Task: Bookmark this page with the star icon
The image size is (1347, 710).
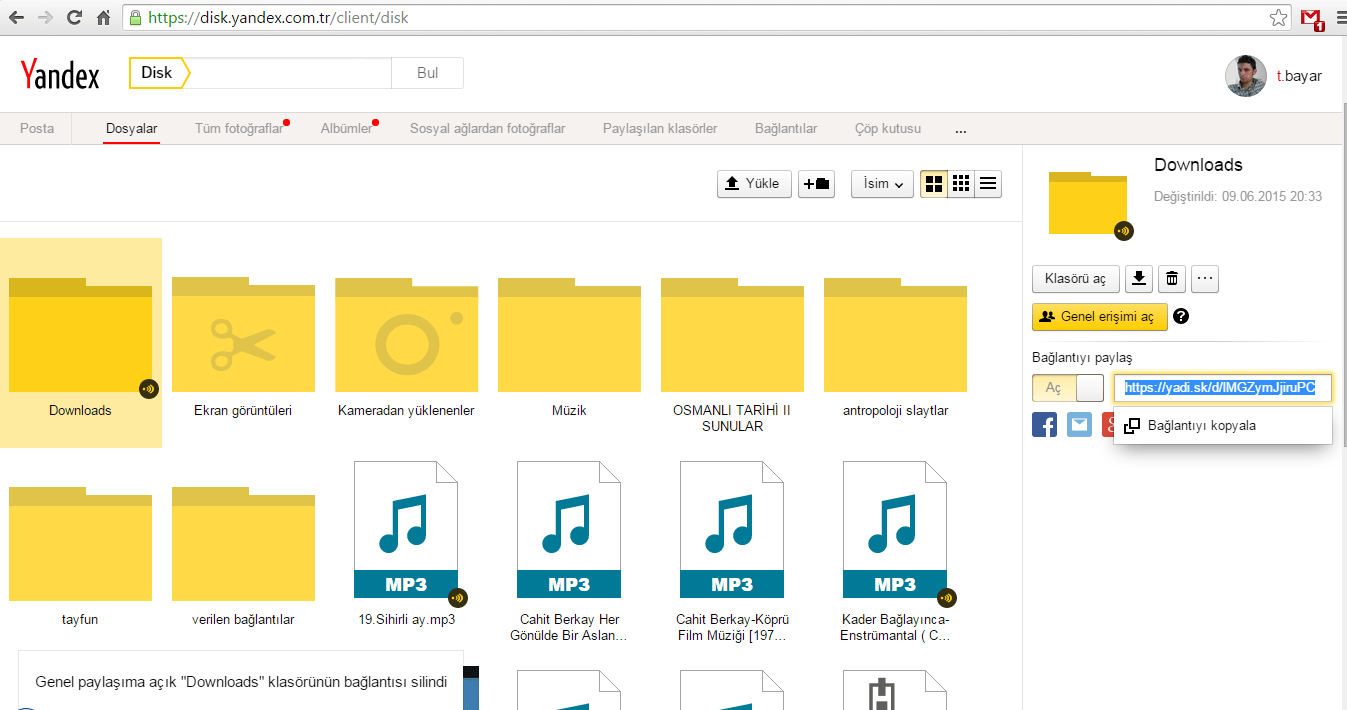Action: pyautogui.click(x=1278, y=18)
